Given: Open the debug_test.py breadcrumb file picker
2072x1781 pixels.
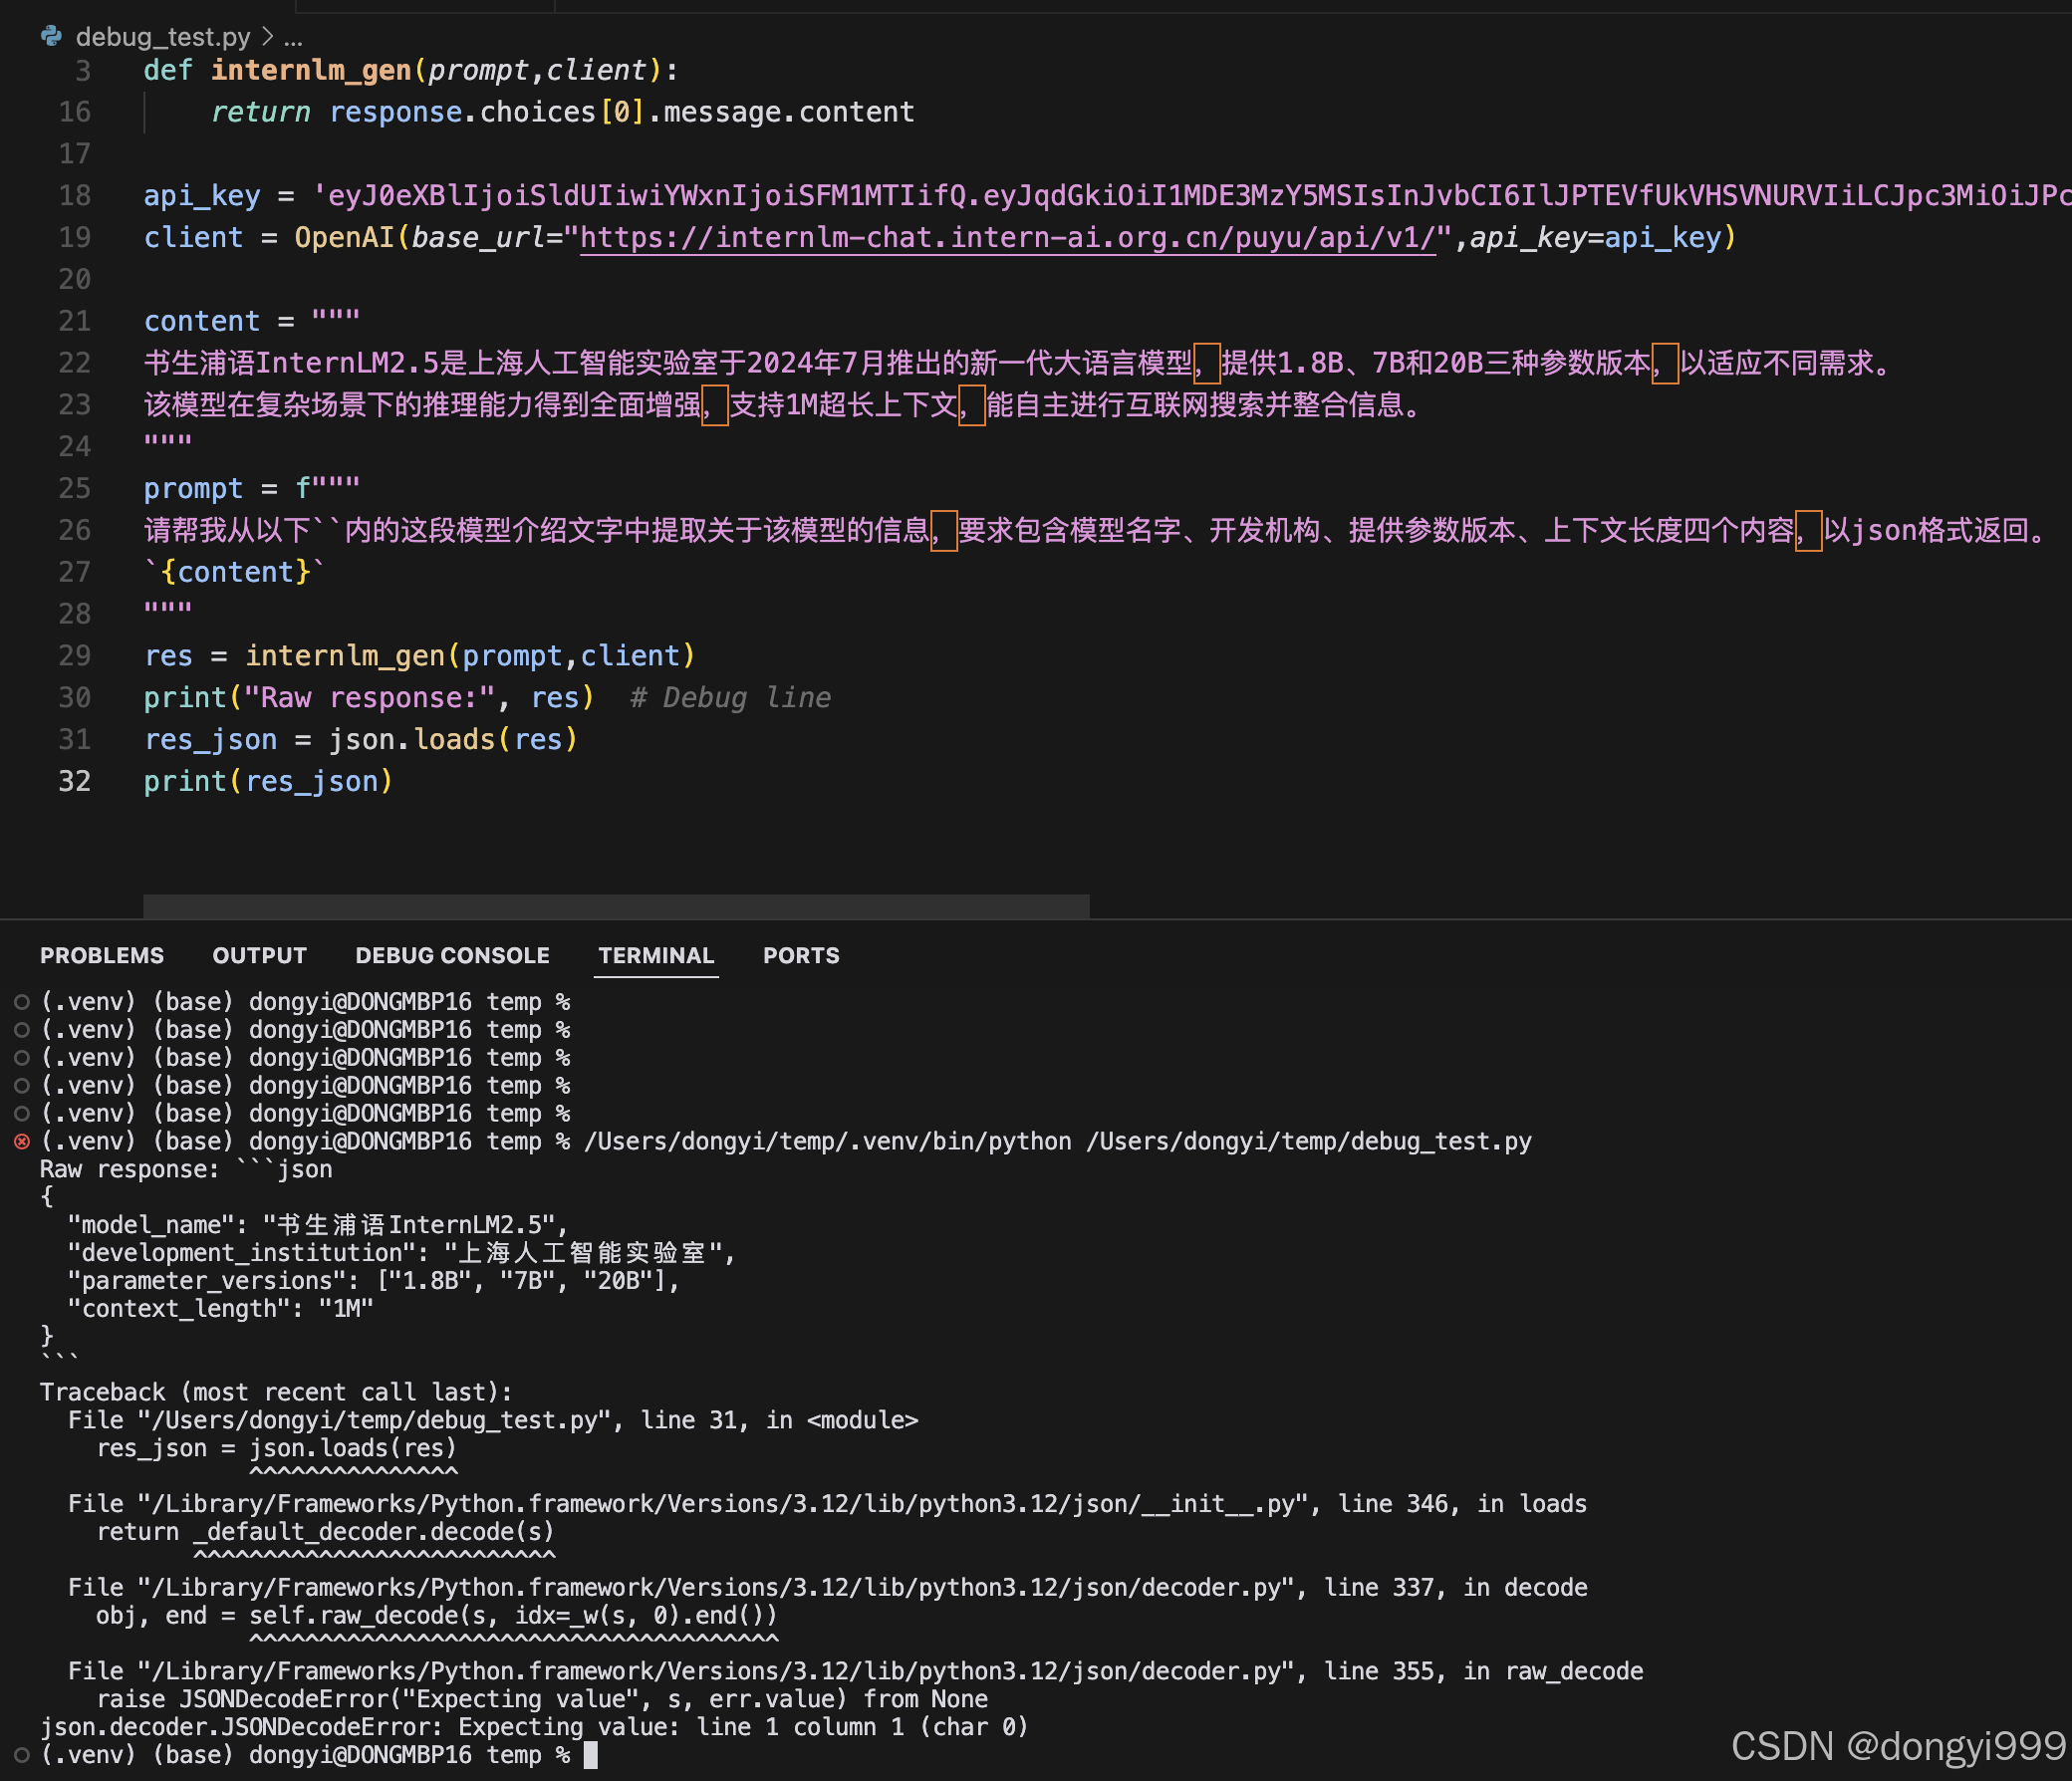Looking at the screenshot, I should click(x=163, y=37).
